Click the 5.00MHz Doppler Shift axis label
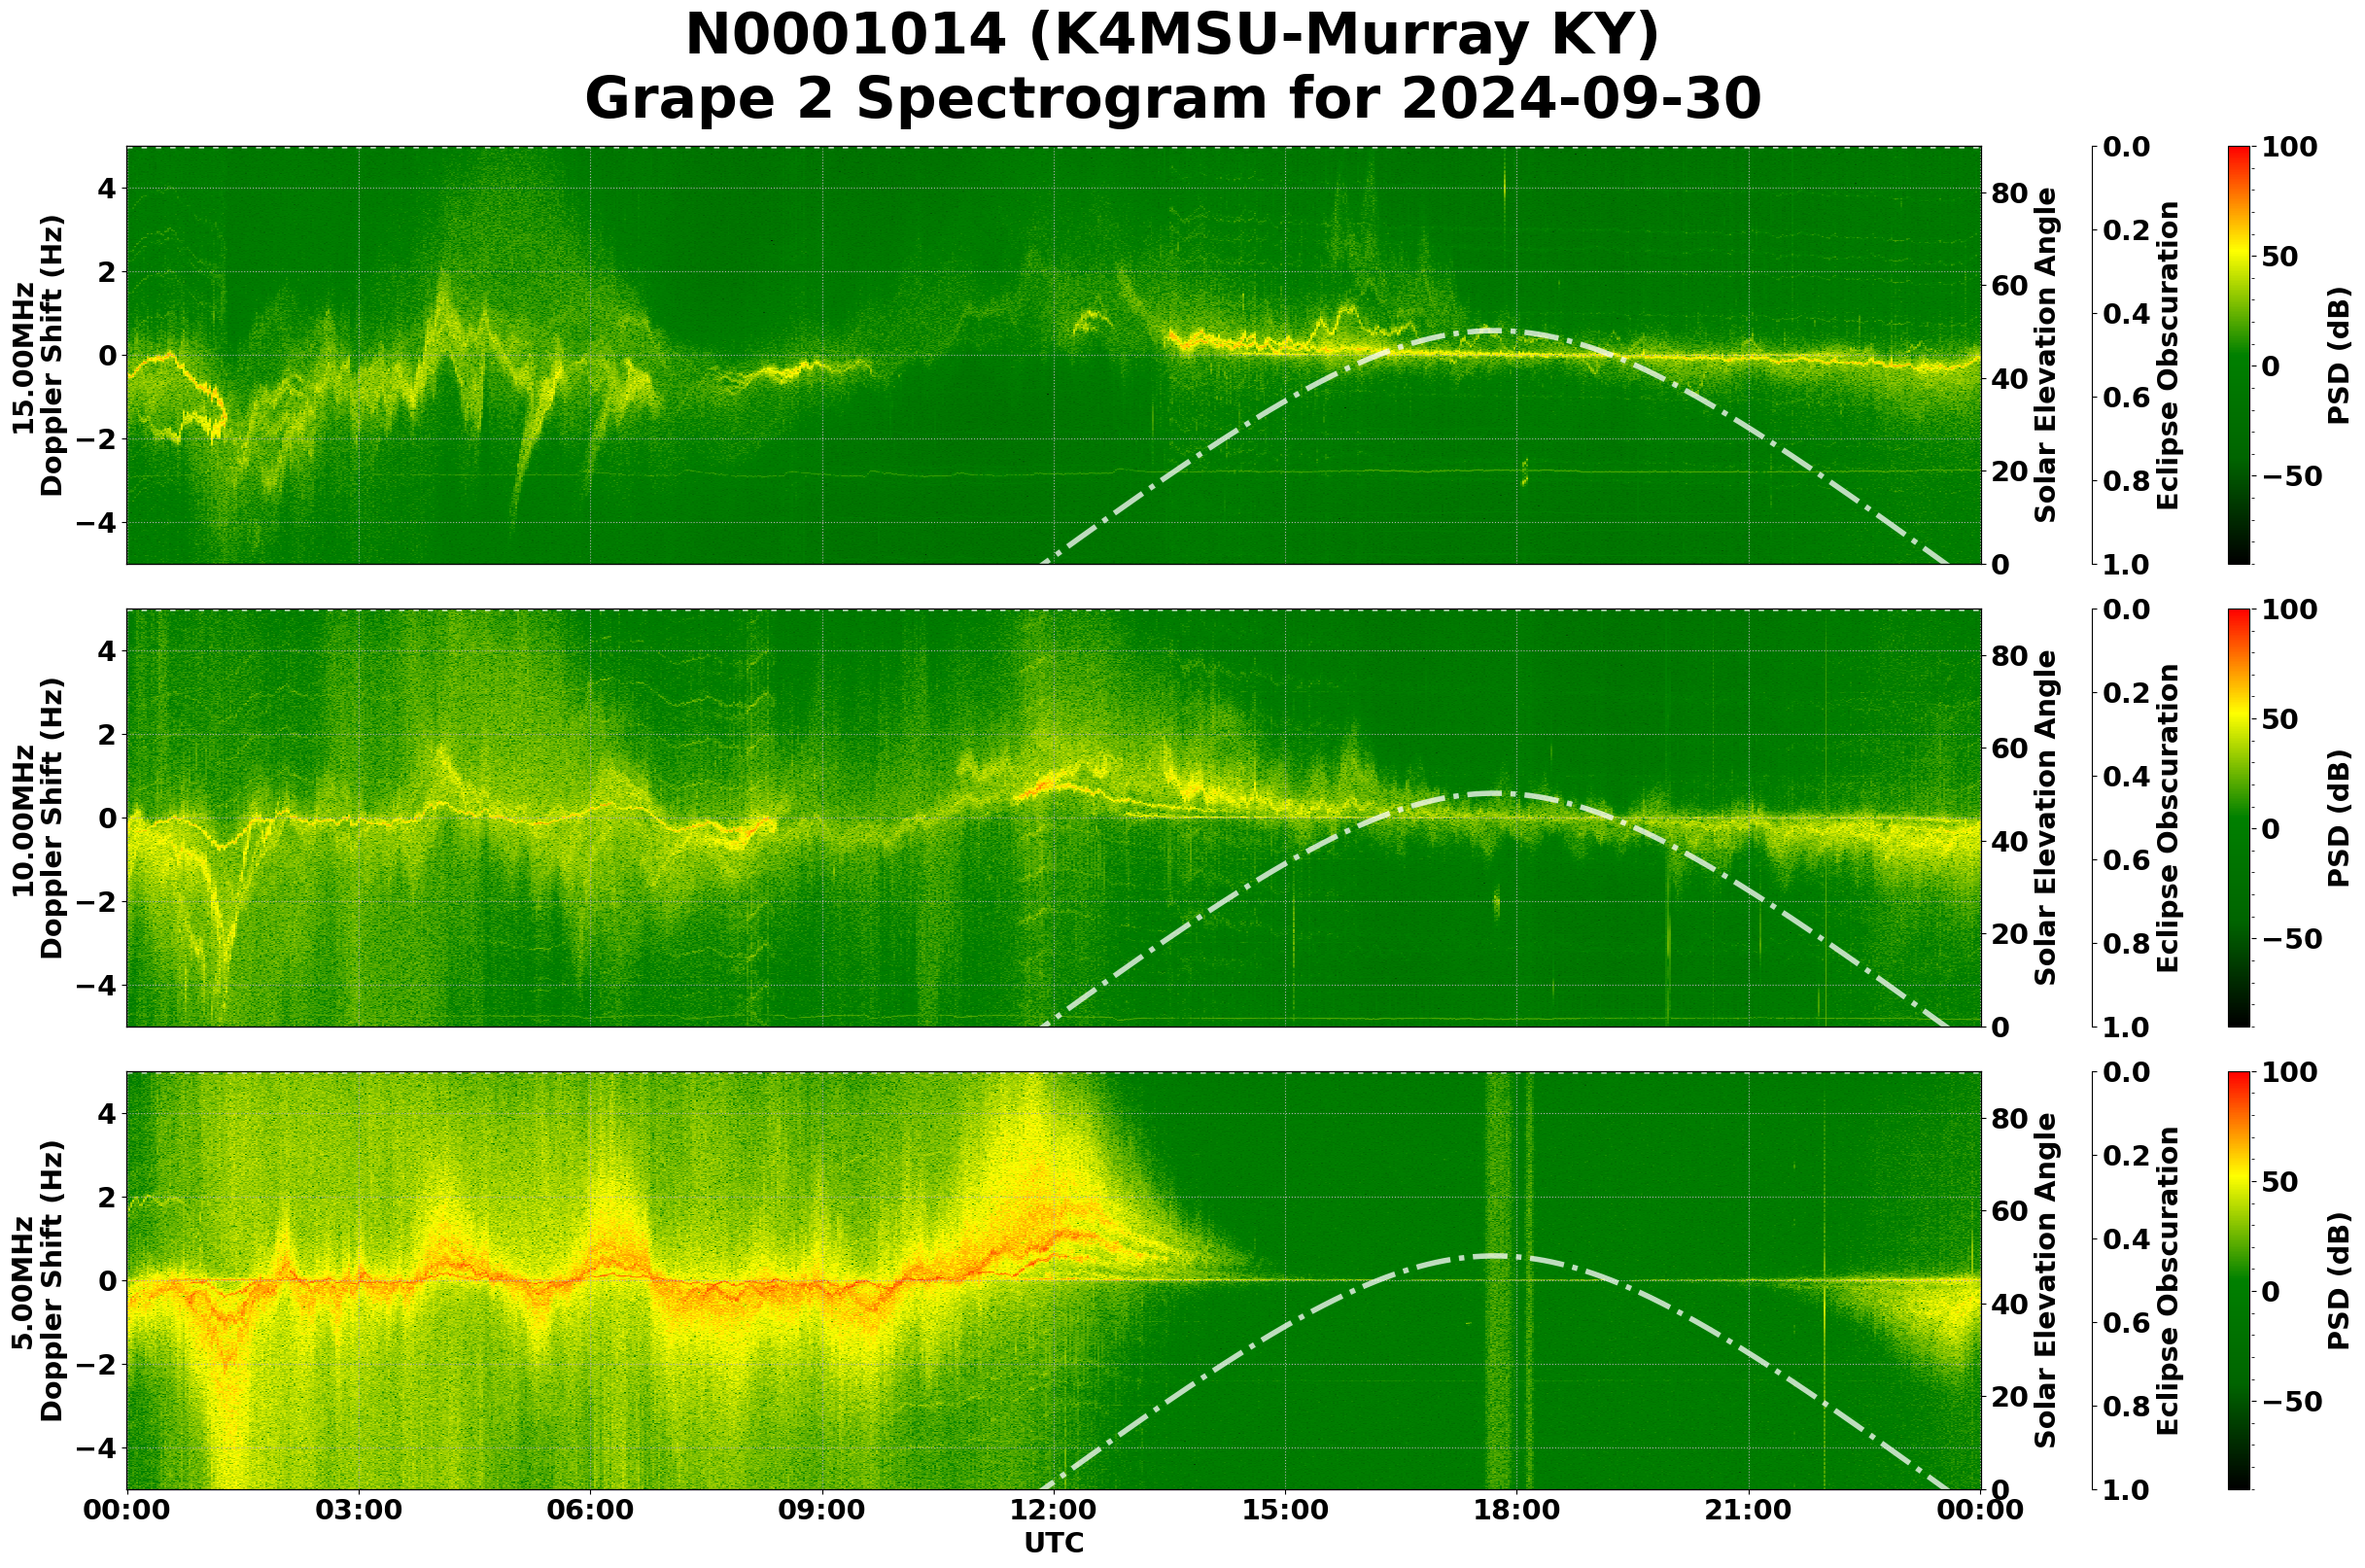Image resolution: width=2365 pixels, height=1568 pixels. tap(37, 1280)
